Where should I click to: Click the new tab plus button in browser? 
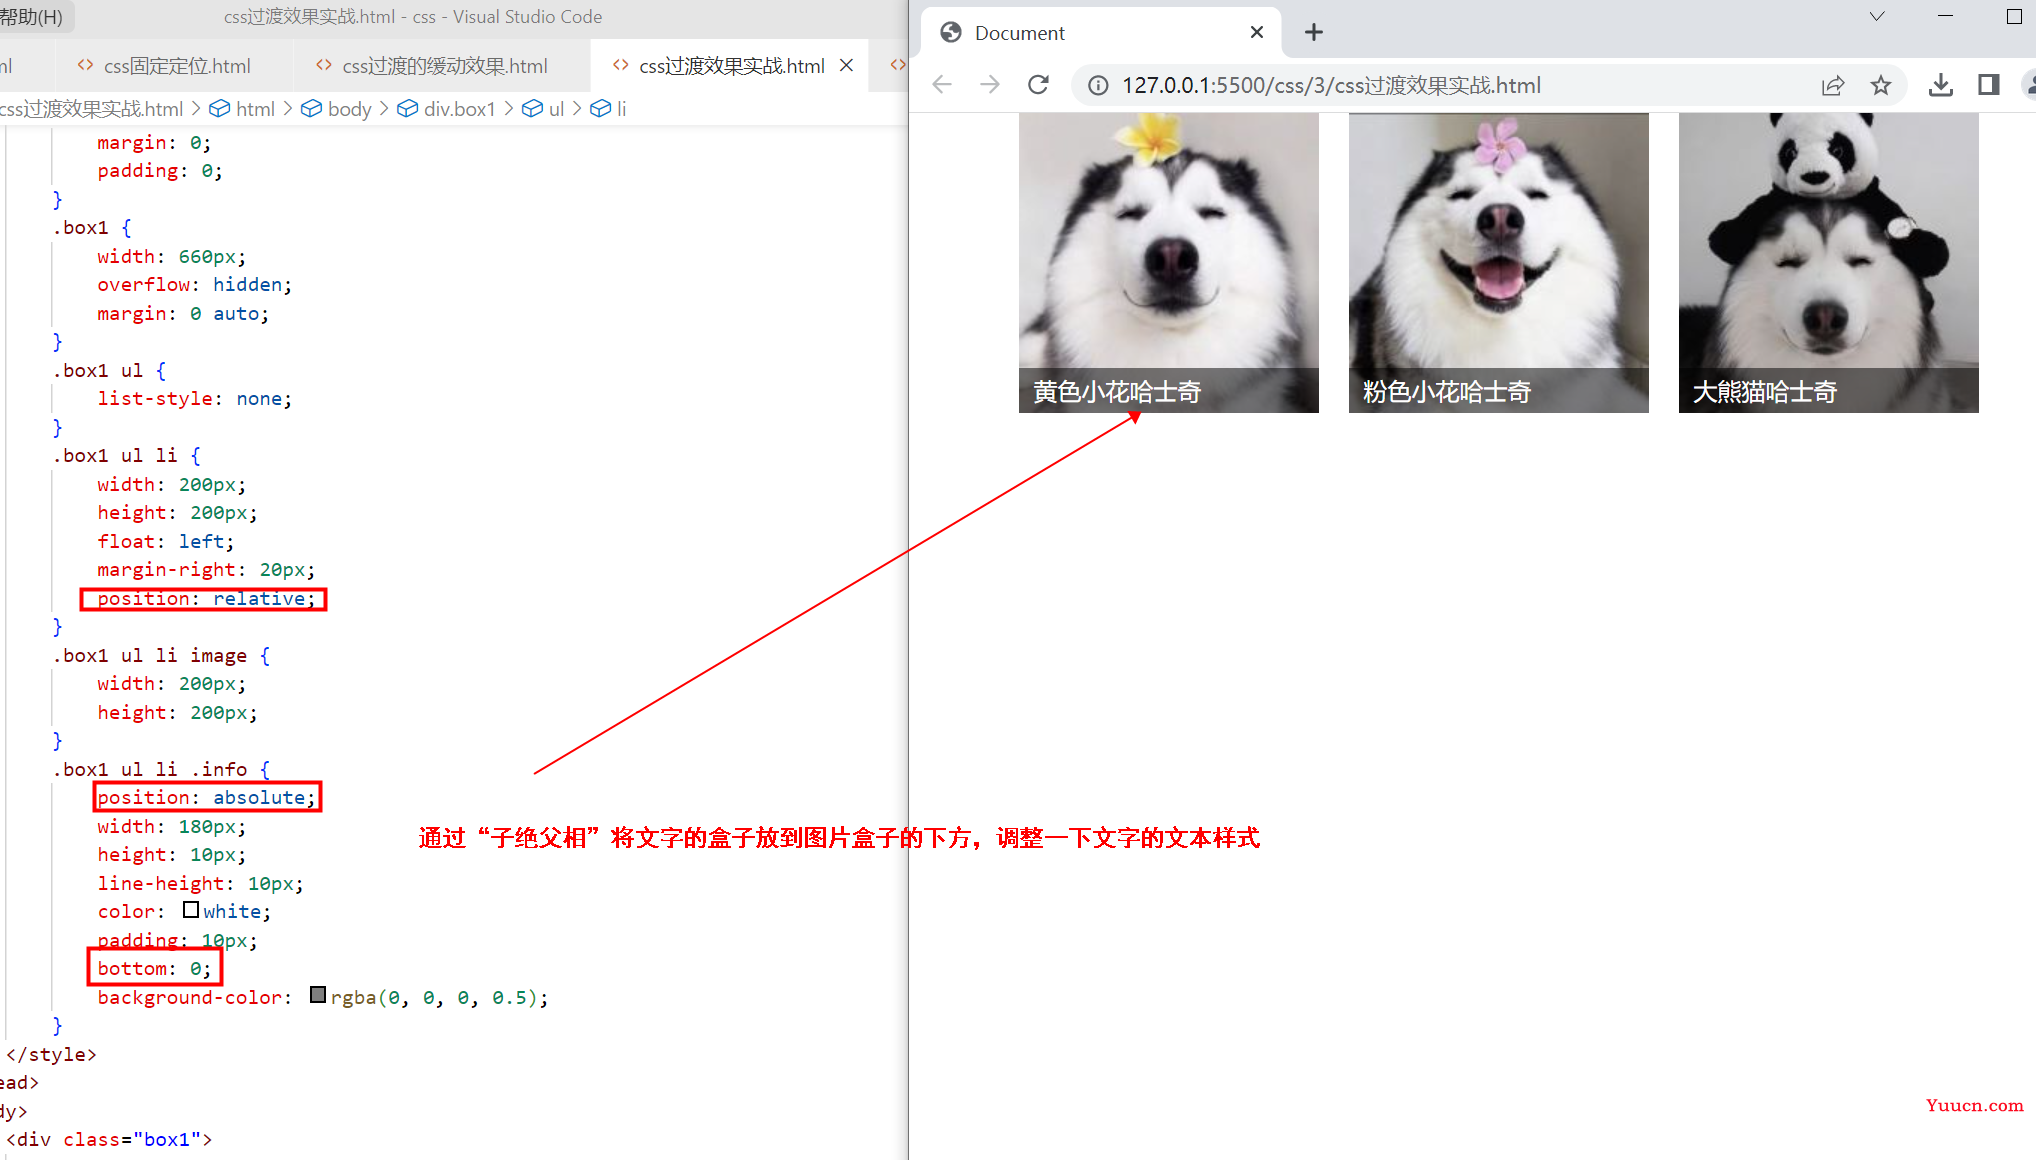click(1312, 31)
